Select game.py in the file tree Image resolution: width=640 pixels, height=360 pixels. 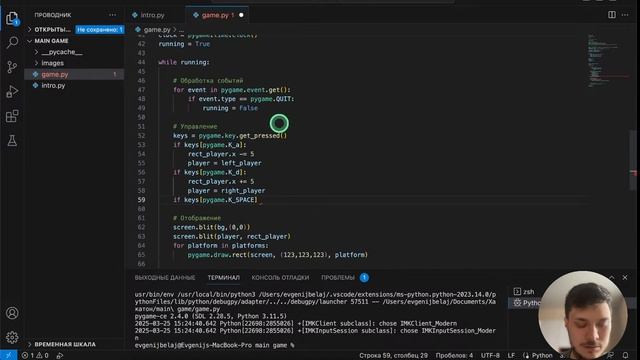(x=74, y=74)
